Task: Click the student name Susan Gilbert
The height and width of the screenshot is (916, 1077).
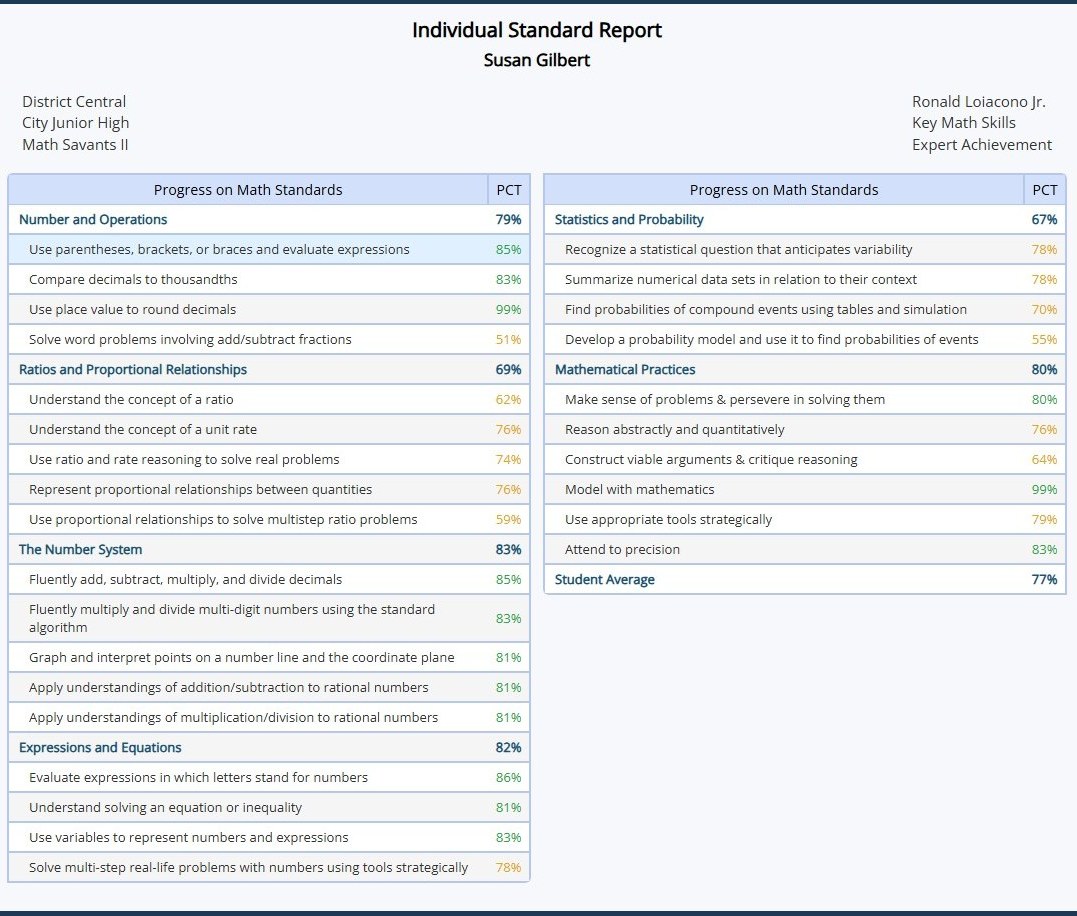Action: [536, 60]
